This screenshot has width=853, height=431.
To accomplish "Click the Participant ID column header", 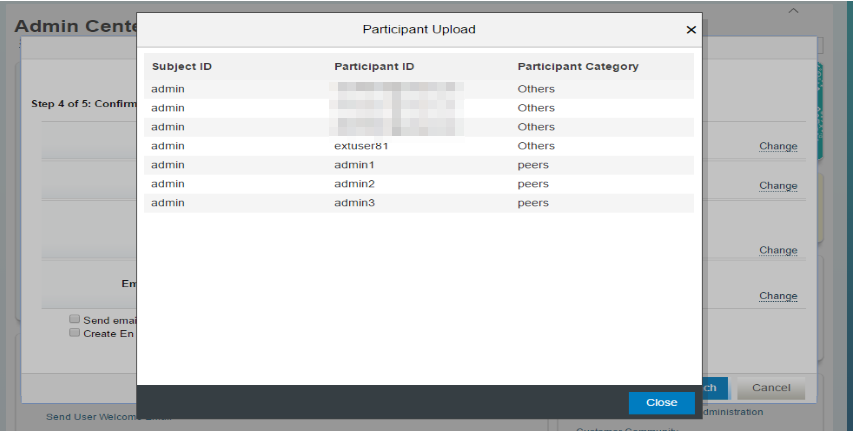I will 374,66.
